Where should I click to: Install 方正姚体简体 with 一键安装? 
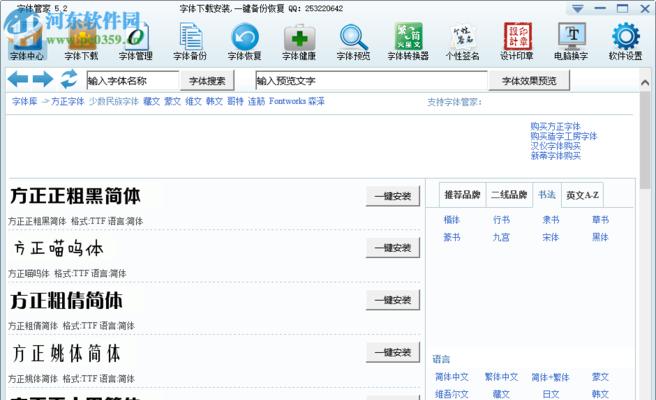[393, 352]
